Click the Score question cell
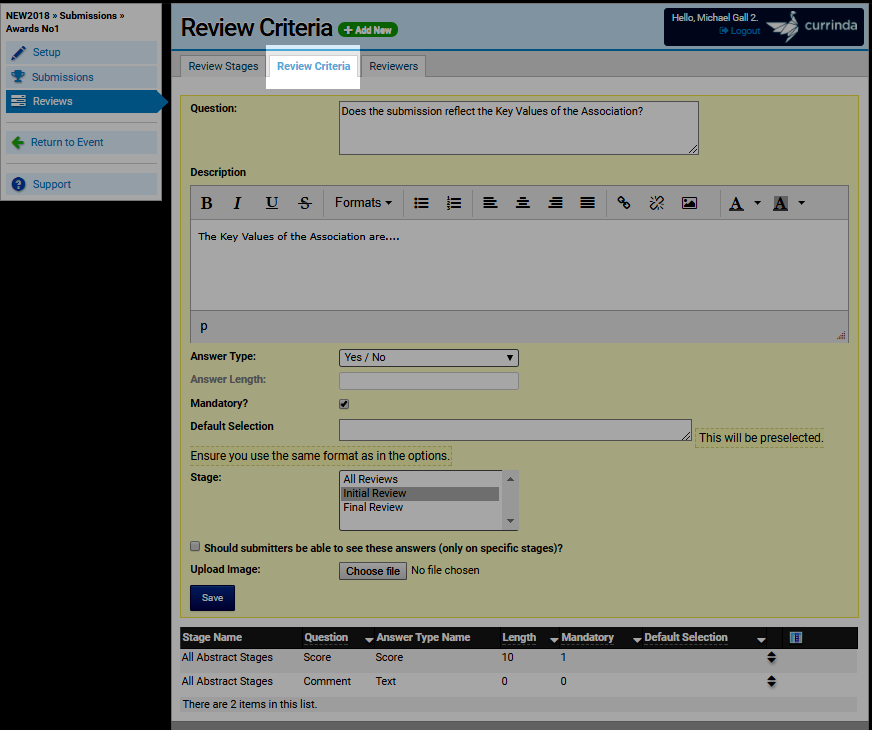 317,657
